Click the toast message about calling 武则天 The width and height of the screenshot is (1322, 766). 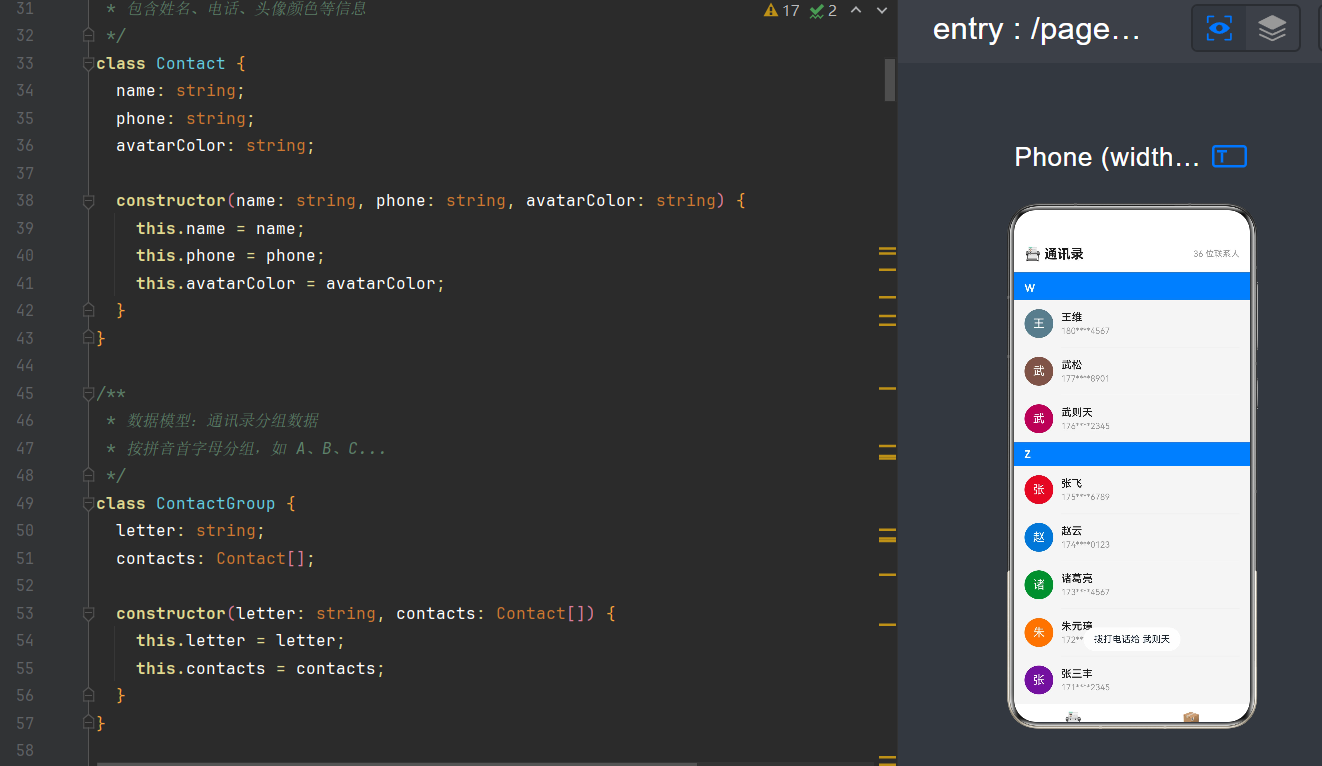(x=1132, y=639)
